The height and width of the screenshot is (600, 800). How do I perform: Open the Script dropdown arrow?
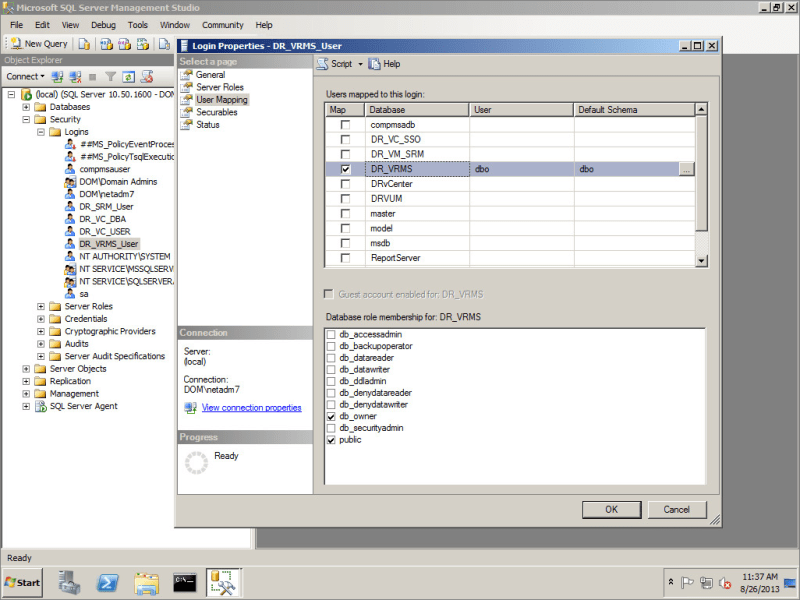pyautogui.click(x=360, y=64)
